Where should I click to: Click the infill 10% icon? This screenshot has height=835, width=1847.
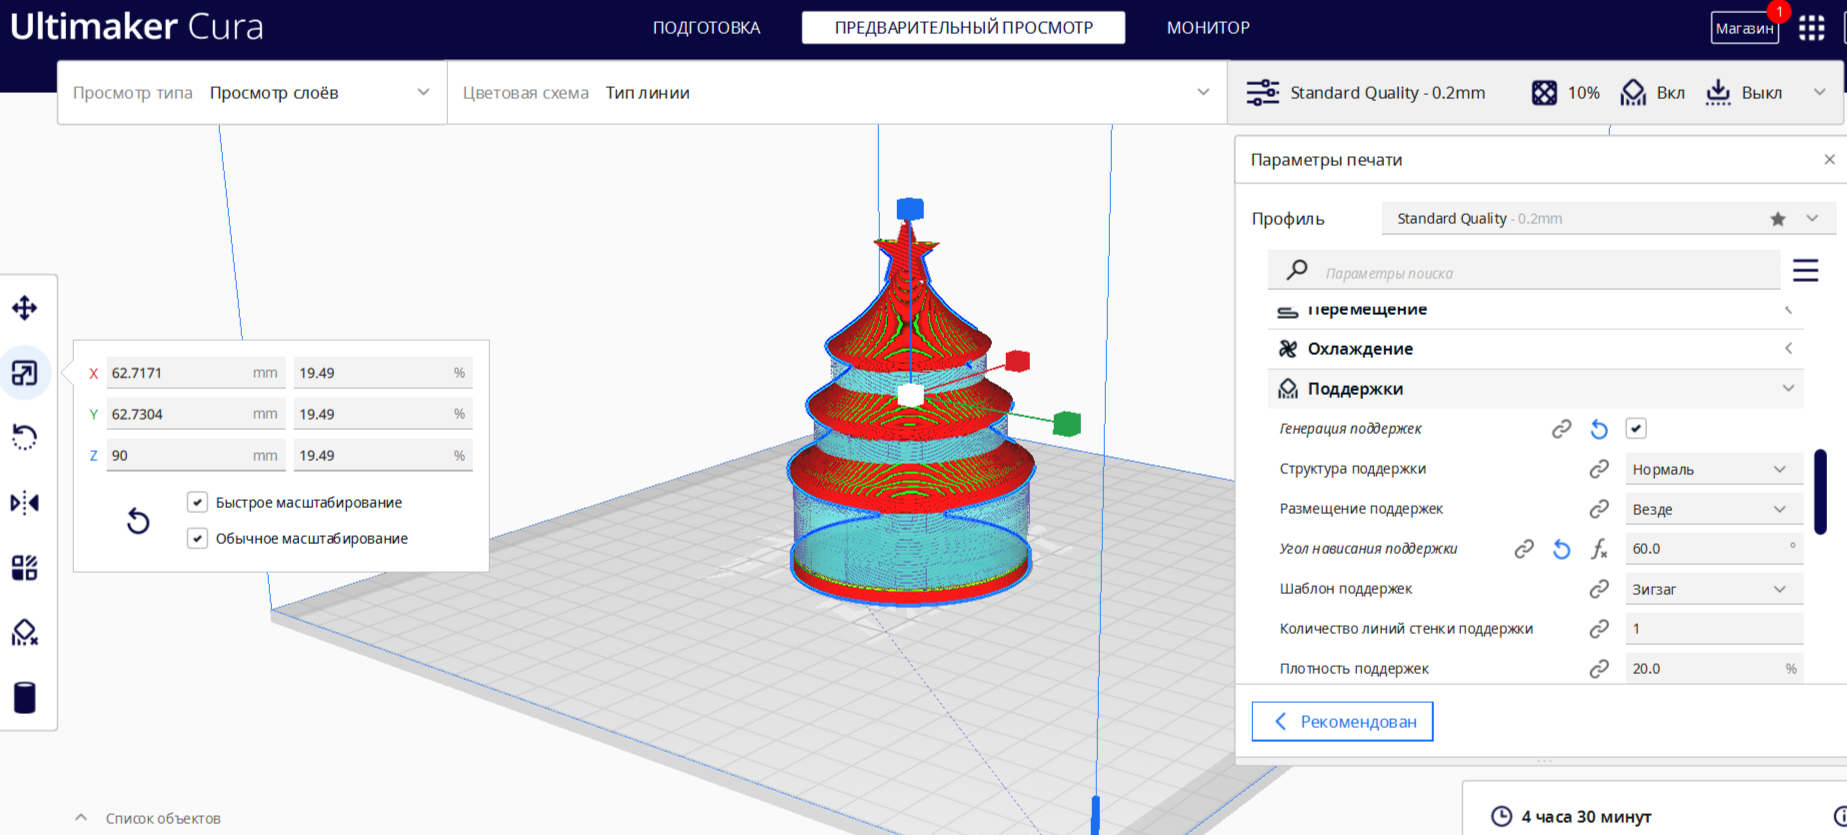pyautogui.click(x=1544, y=93)
